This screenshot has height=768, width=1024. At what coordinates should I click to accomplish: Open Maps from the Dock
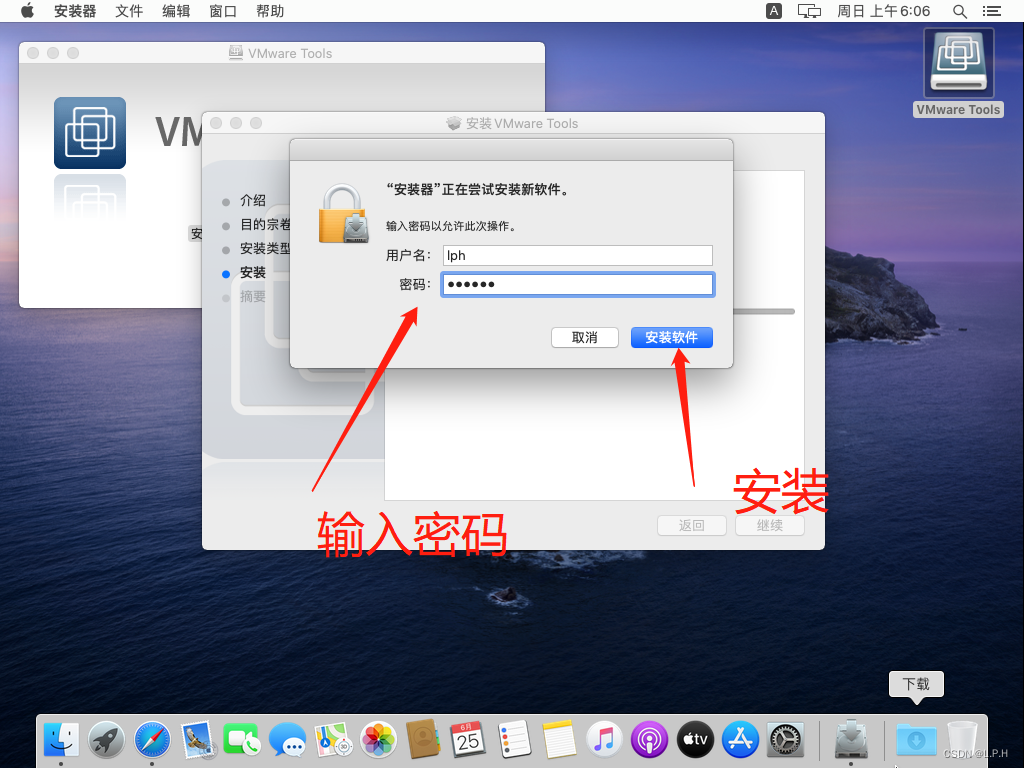pos(332,739)
